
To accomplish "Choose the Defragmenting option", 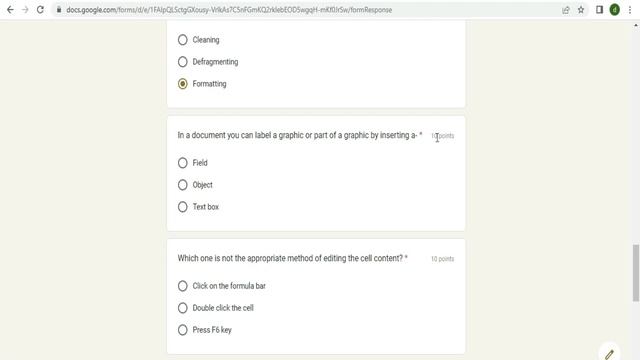I will 182,62.
